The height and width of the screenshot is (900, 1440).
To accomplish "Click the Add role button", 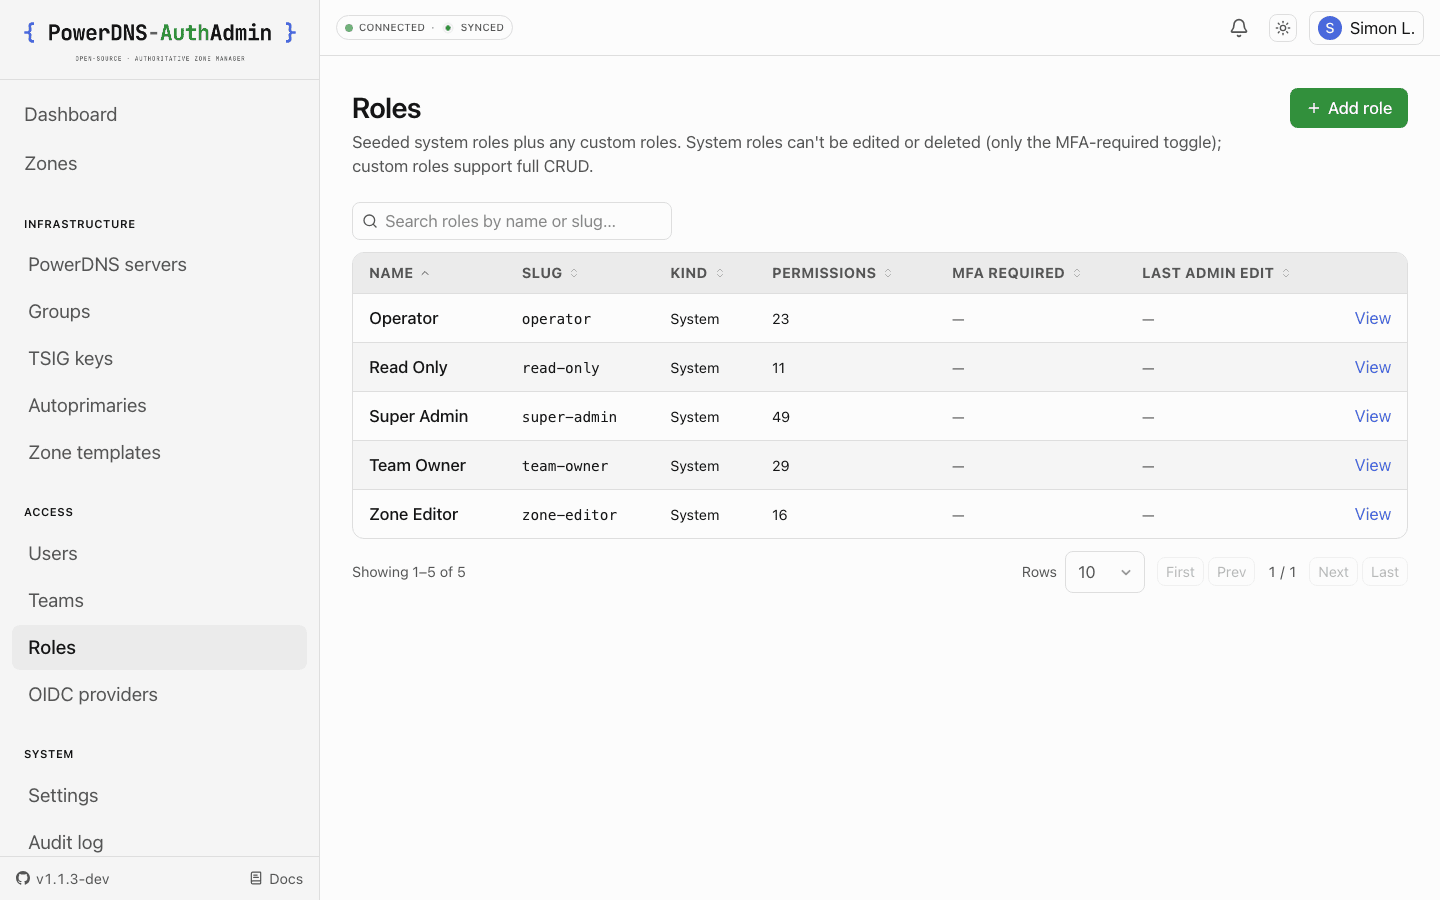I will tap(1348, 108).
